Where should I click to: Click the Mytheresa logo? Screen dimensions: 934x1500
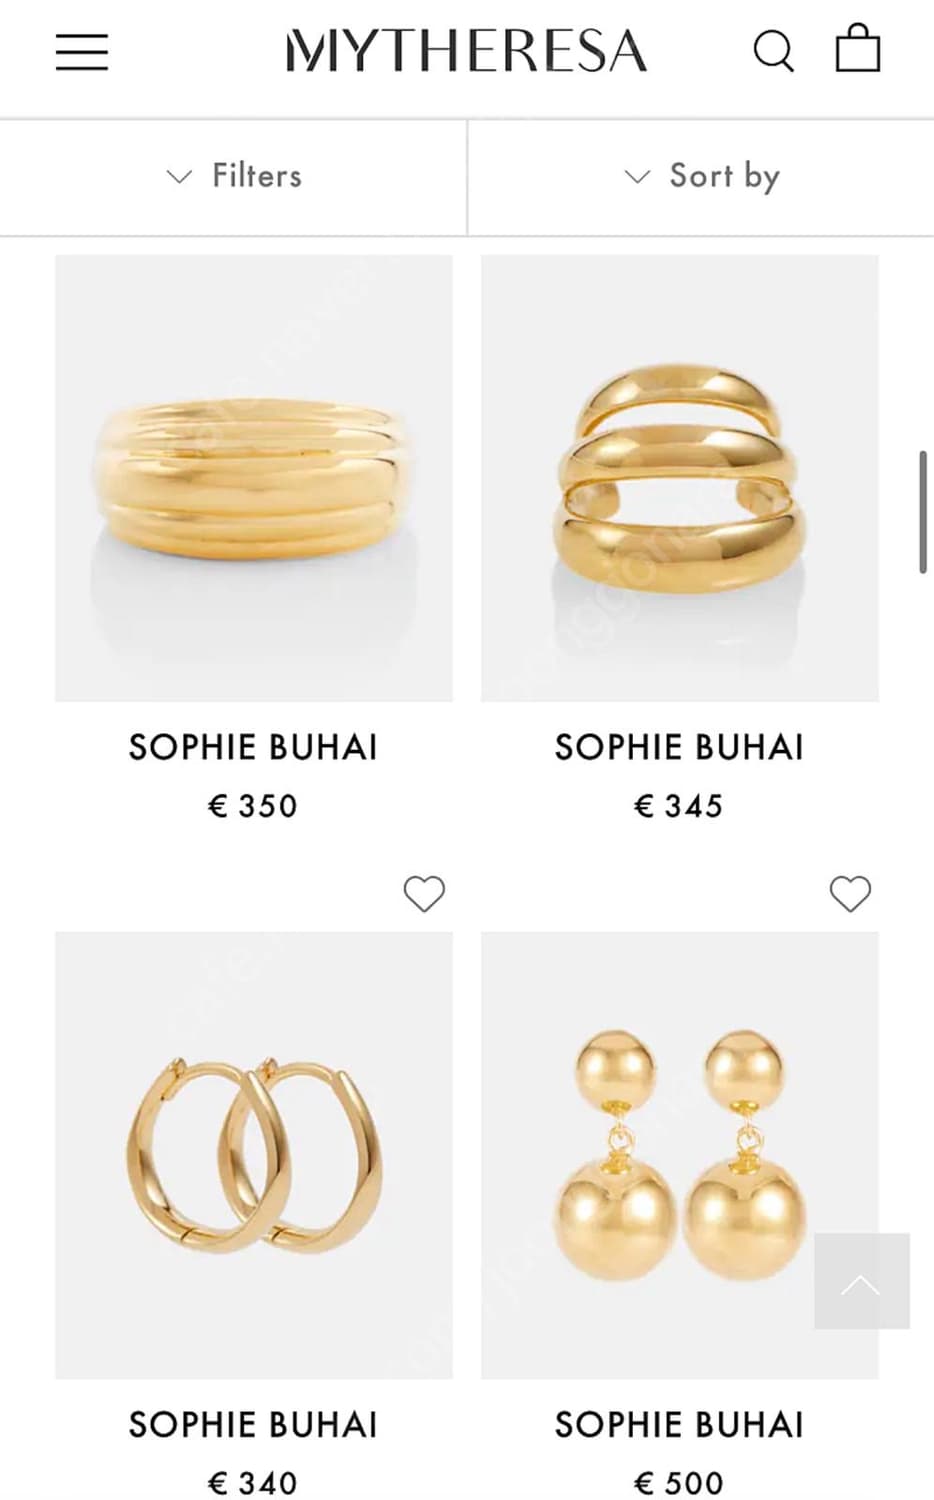tap(466, 51)
